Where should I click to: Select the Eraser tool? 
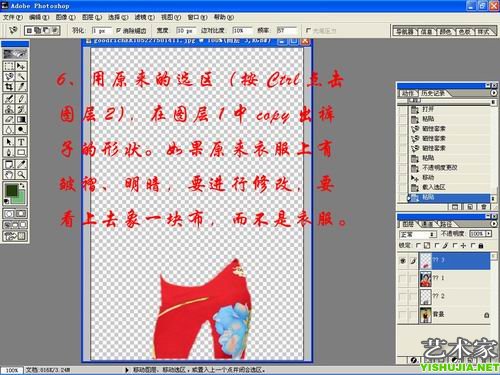[9, 119]
